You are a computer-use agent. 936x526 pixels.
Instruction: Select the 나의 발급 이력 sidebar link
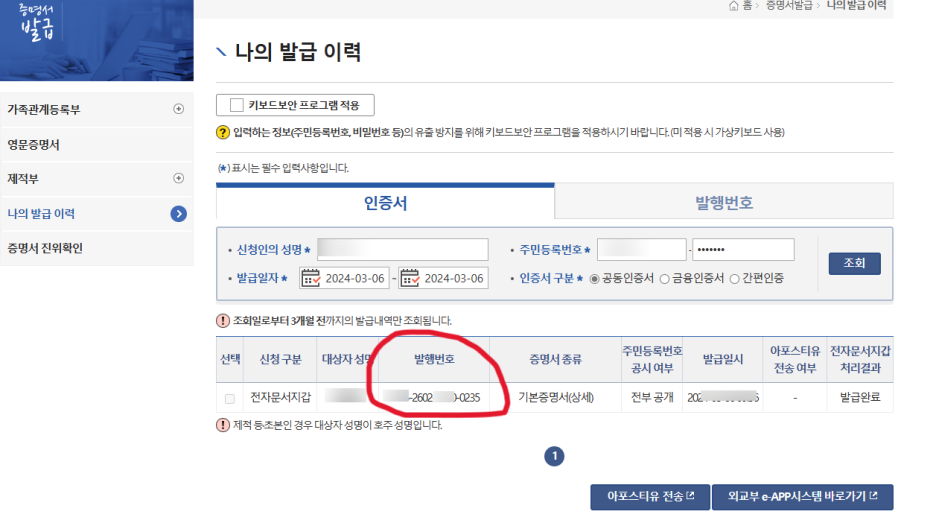pyautogui.click(x=41, y=214)
